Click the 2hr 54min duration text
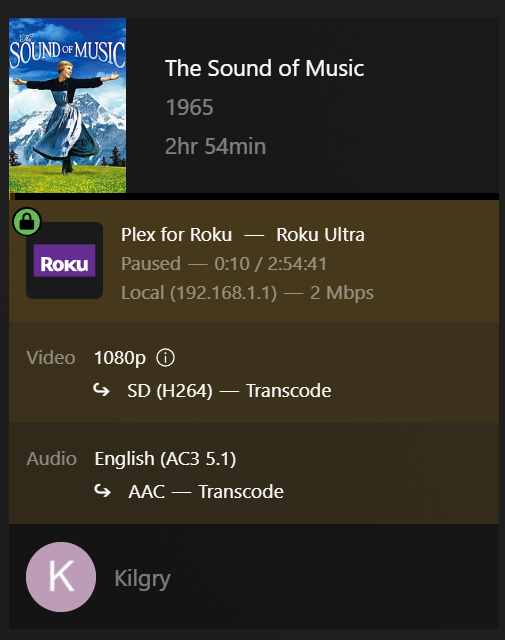This screenshot has width=505, height=640. pyautogui.click(x=216, y=146)
